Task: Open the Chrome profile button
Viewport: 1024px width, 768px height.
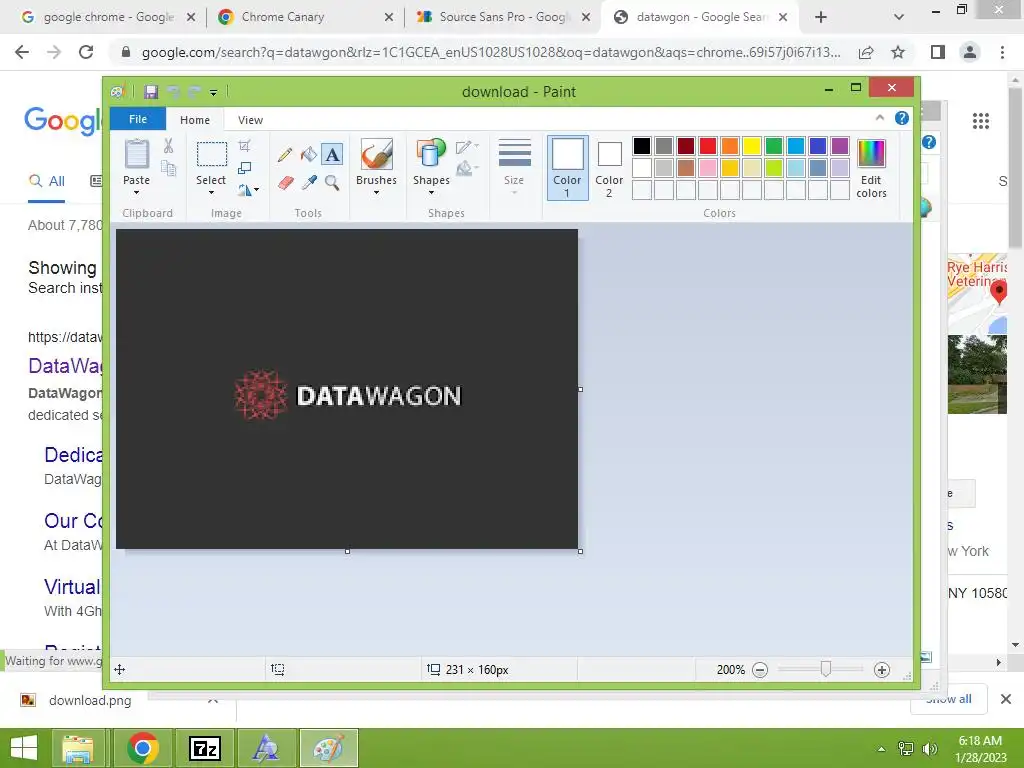Action: click(970, 52)
